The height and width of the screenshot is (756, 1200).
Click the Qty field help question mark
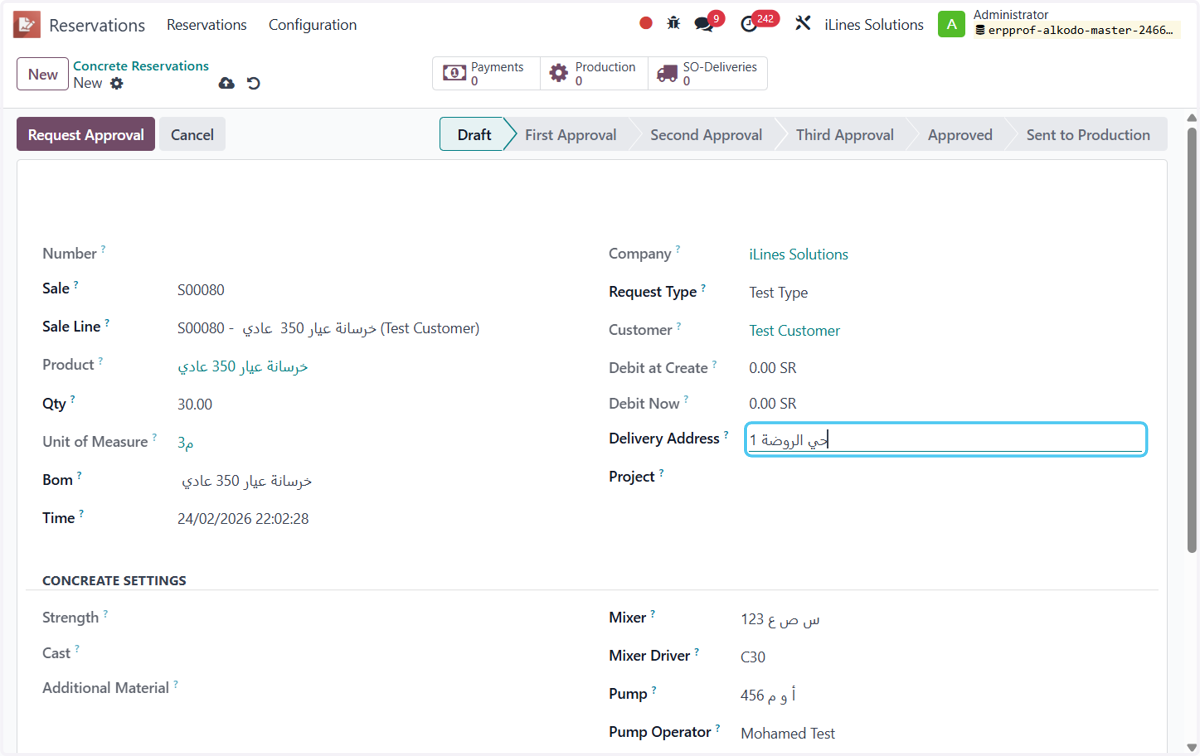(72, 400)
